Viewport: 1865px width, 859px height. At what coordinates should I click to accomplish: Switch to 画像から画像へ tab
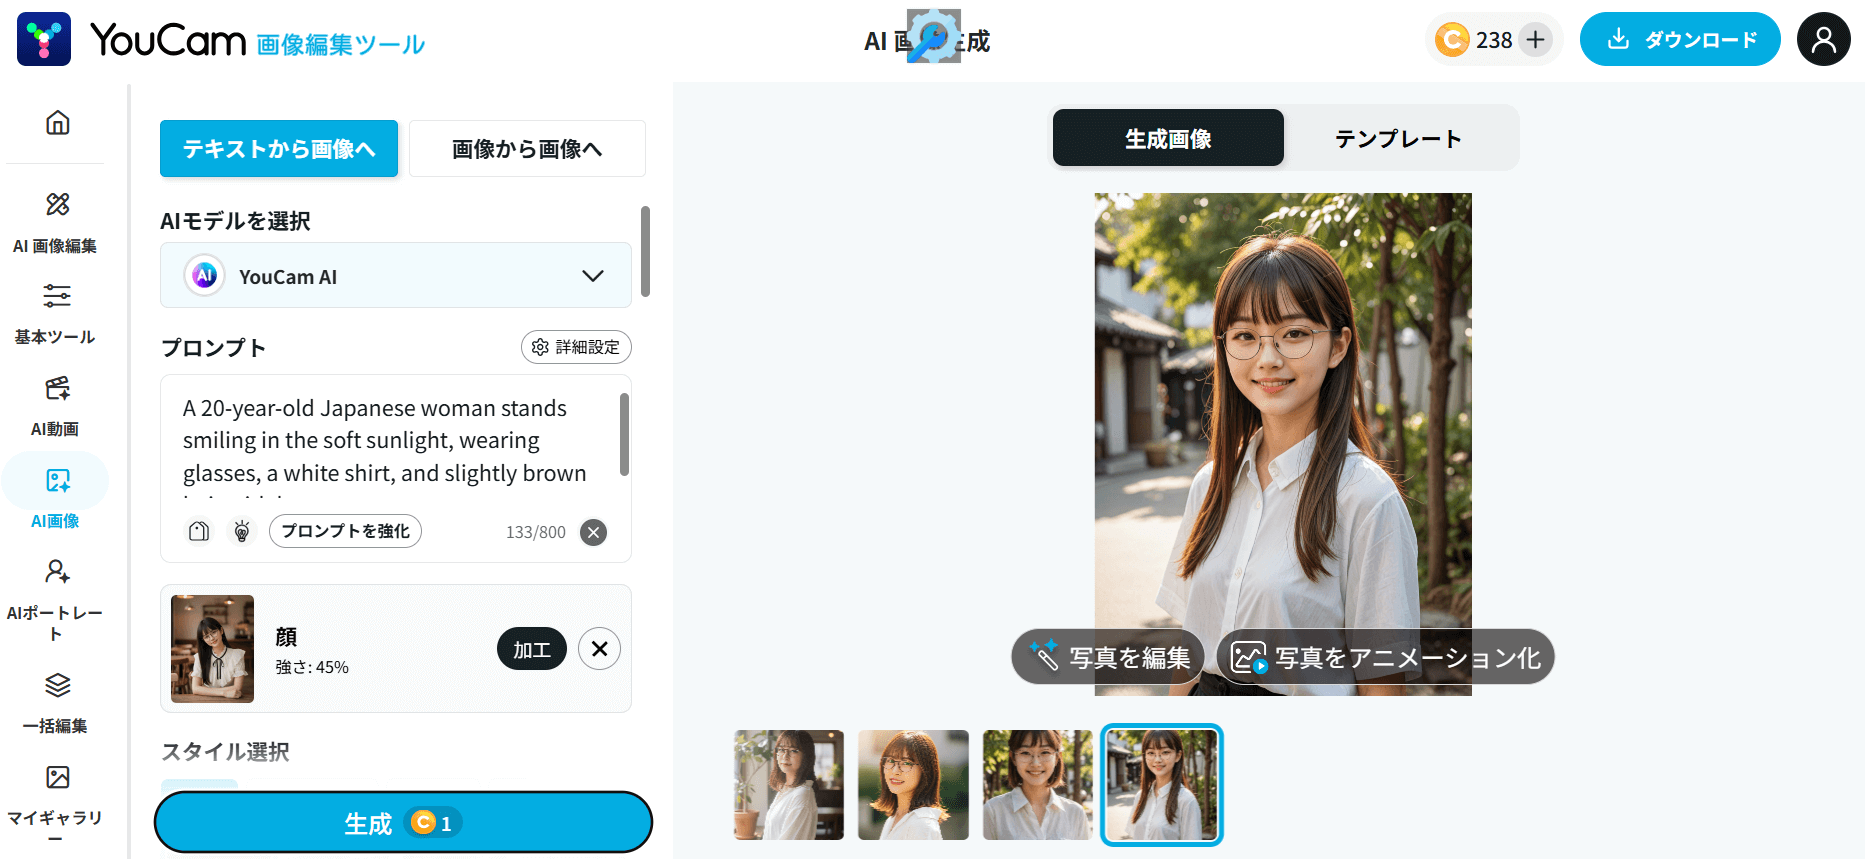[x=527, y=149]
